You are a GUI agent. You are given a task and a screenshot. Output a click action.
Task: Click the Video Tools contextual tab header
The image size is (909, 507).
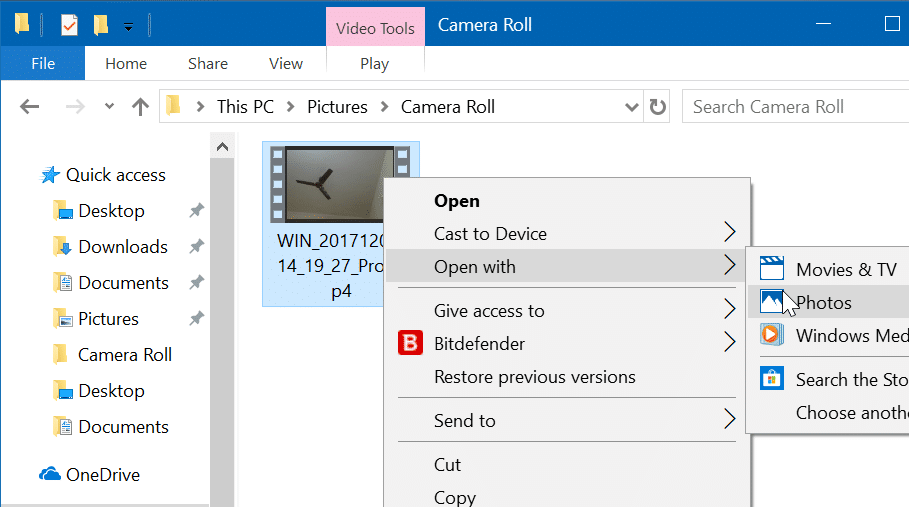point(375,27)
